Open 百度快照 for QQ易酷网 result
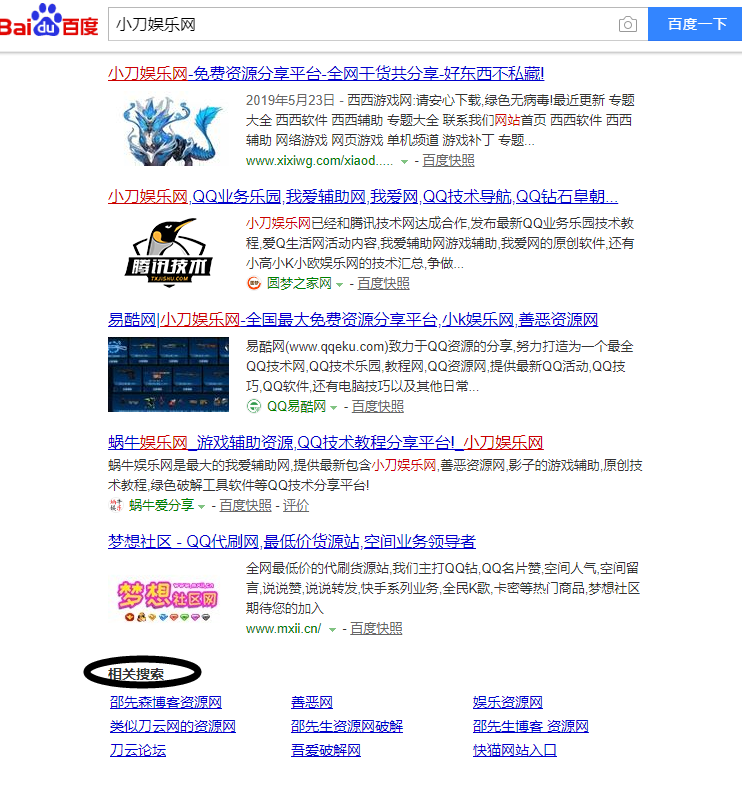Viewport: 742px width, 785px height. coord(378,406)
